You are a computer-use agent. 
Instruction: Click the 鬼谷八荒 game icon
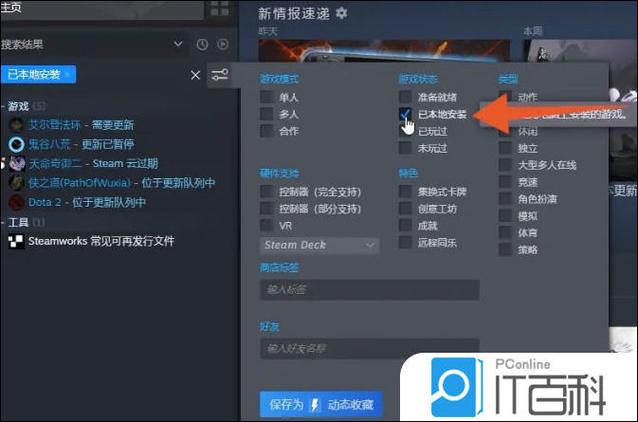point(16,144)
